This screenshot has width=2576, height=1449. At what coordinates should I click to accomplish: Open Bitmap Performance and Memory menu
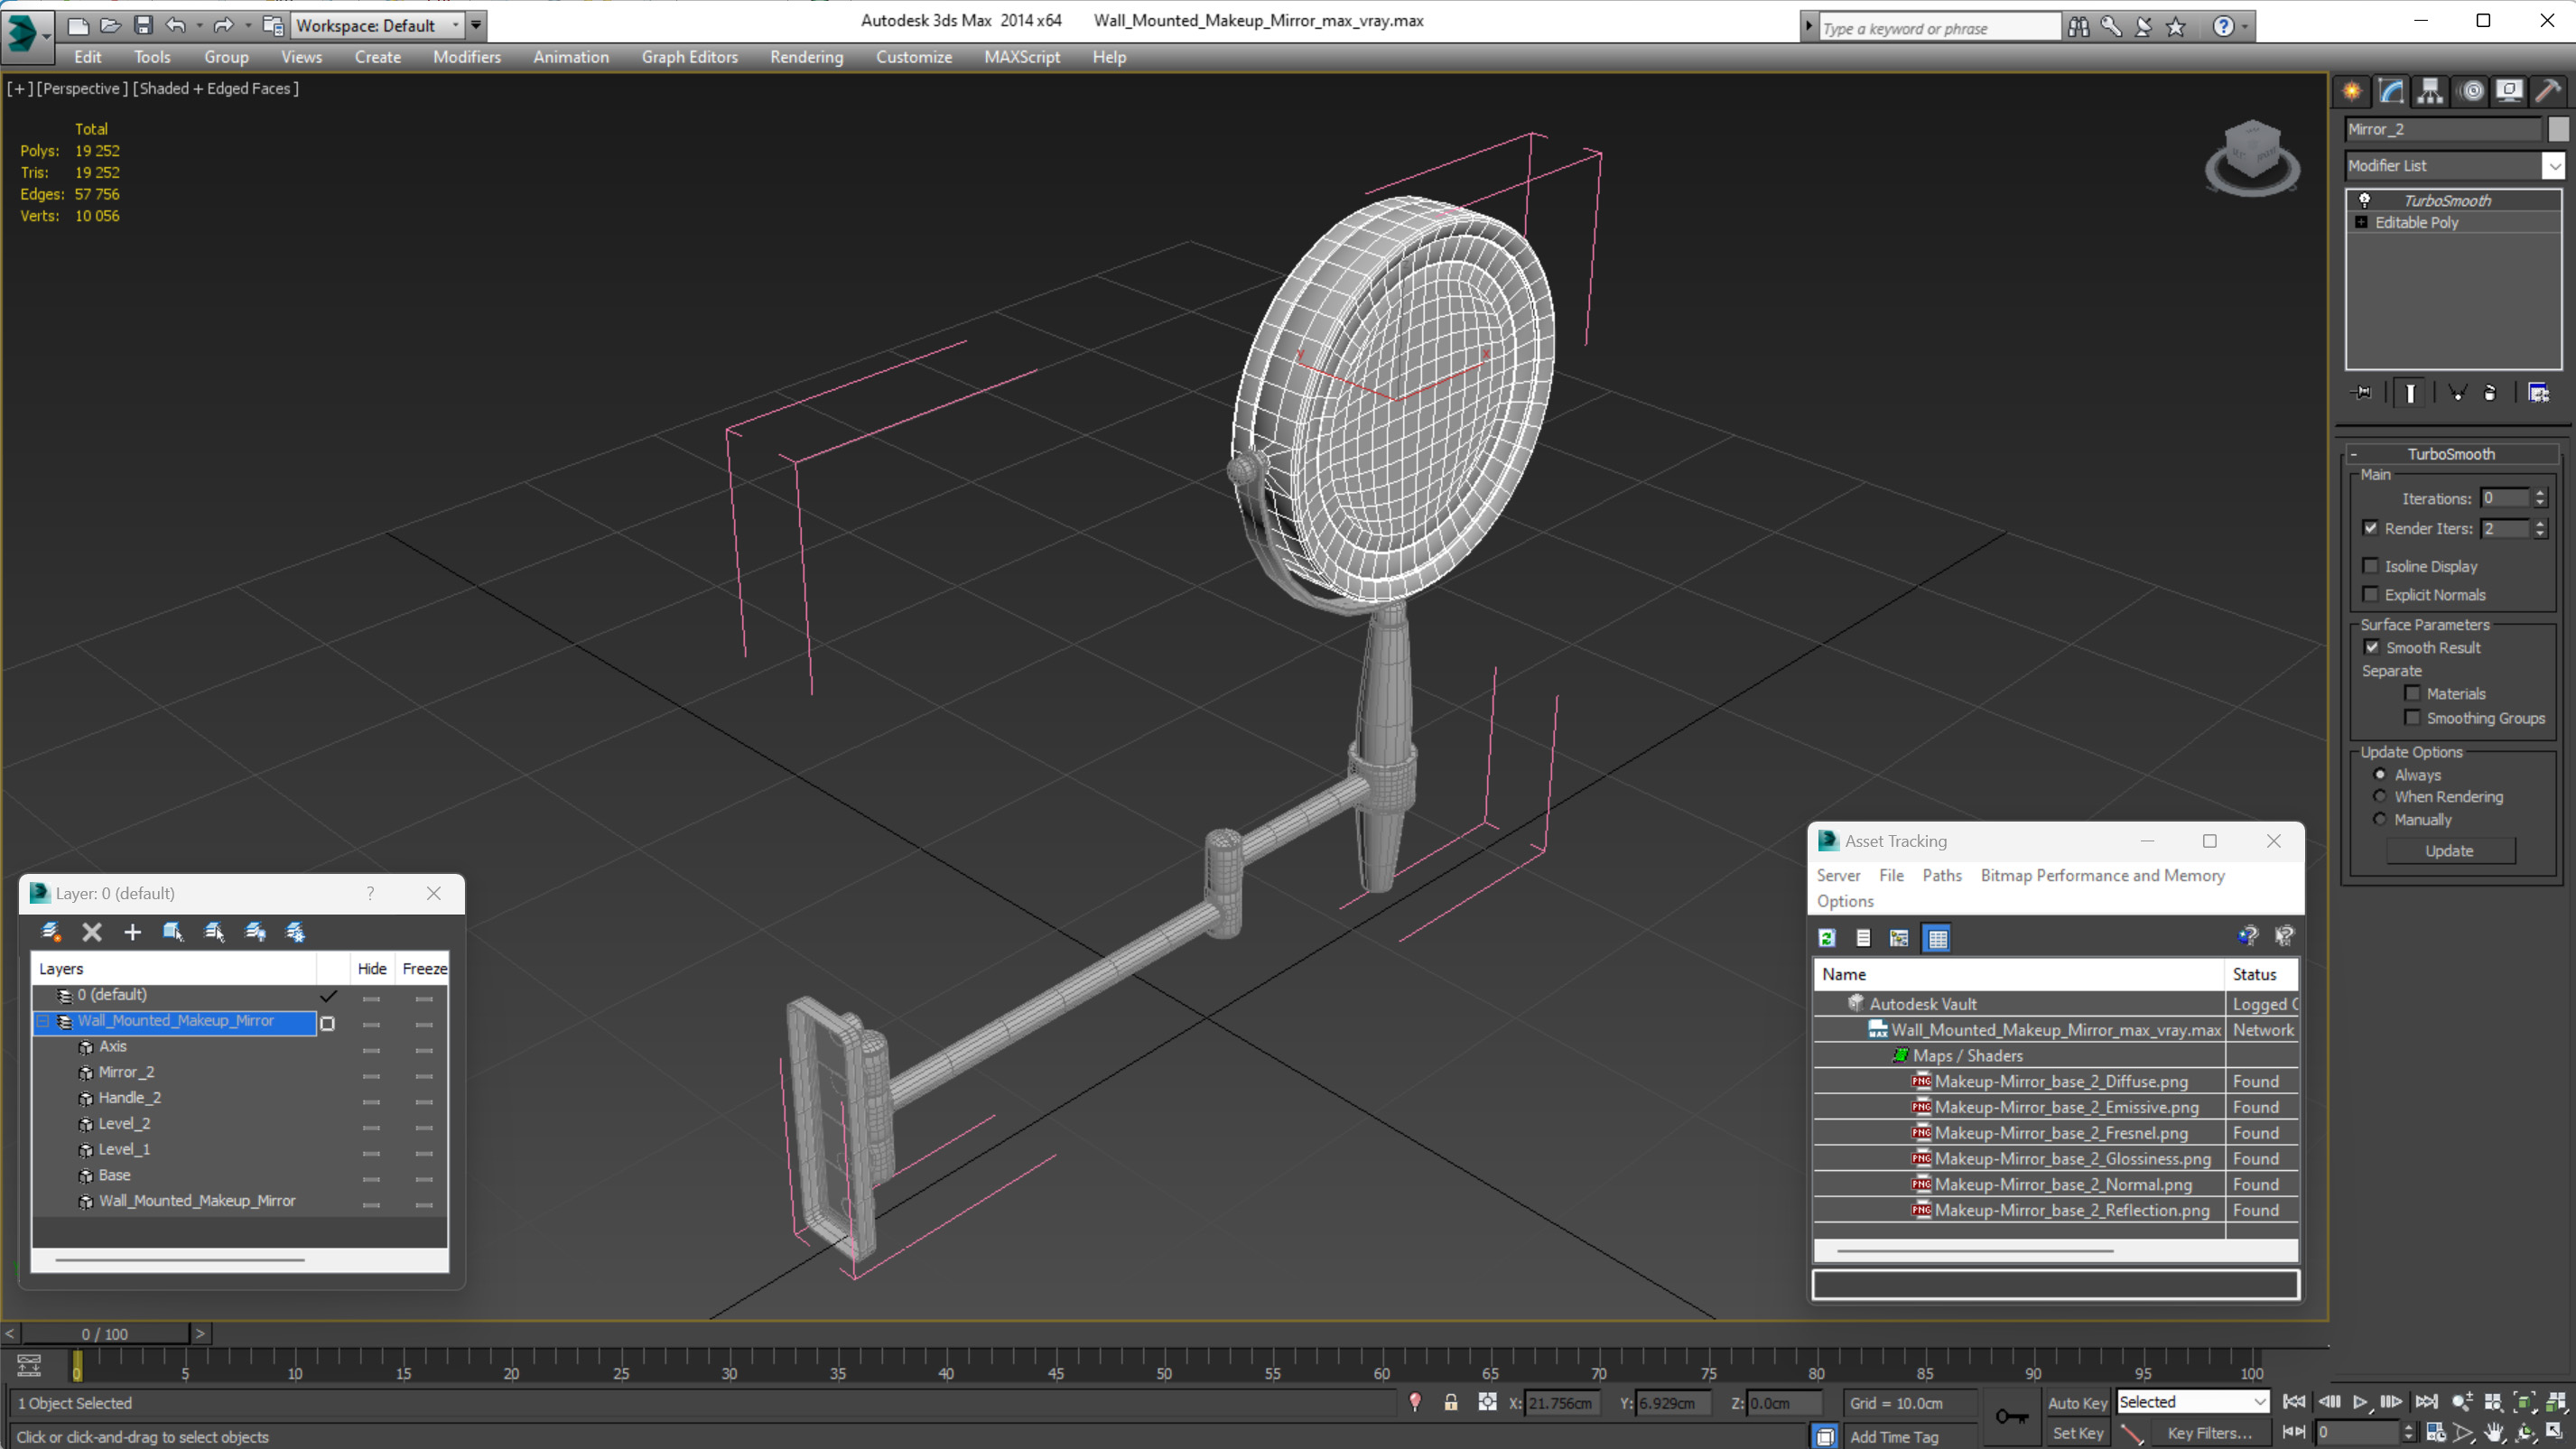point(2102,875)
